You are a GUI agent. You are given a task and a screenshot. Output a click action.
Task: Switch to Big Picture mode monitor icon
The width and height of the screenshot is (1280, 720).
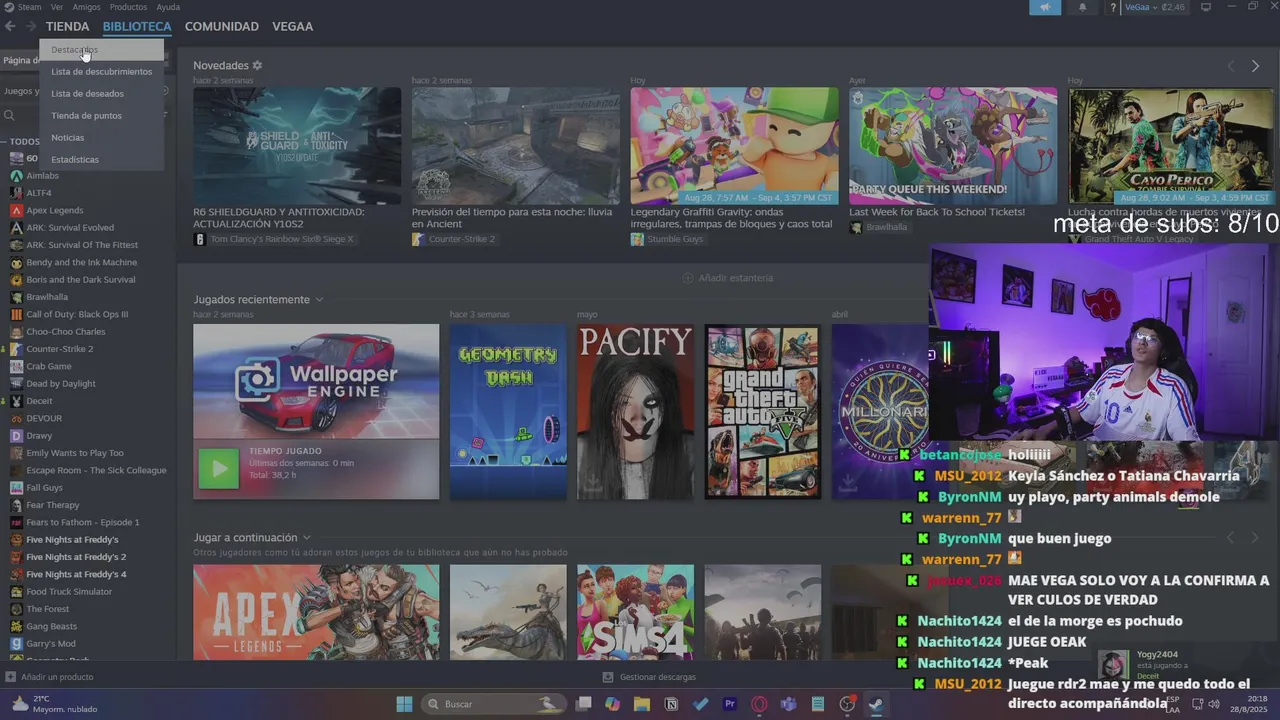pos(1206,7)
